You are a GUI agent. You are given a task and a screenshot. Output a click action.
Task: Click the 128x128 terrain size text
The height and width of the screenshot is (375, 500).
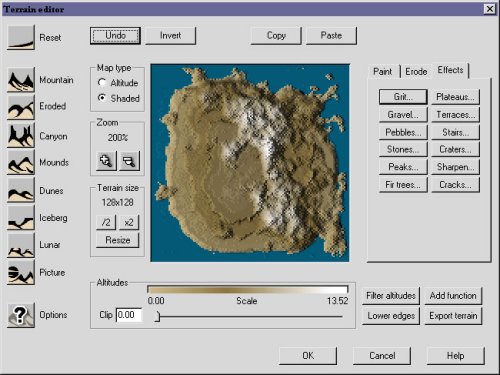point(118,202)
